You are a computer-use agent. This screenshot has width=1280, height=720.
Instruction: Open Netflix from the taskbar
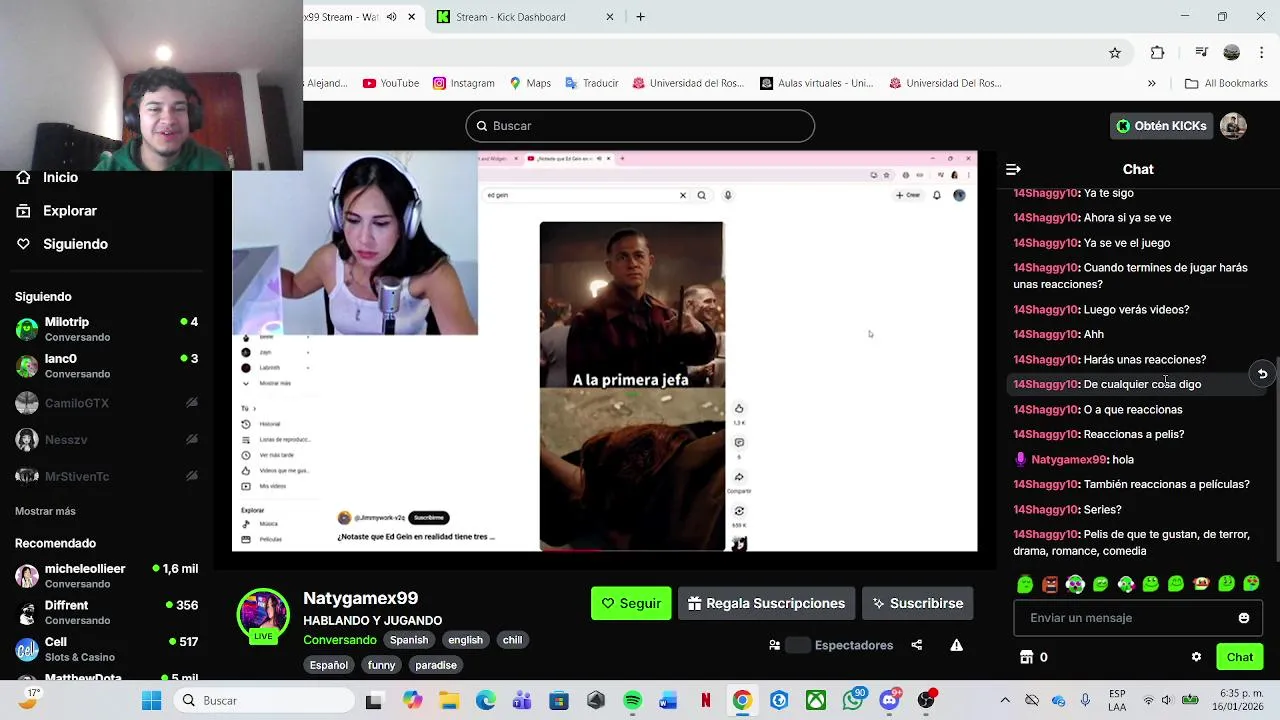click(x=705, y=701)
